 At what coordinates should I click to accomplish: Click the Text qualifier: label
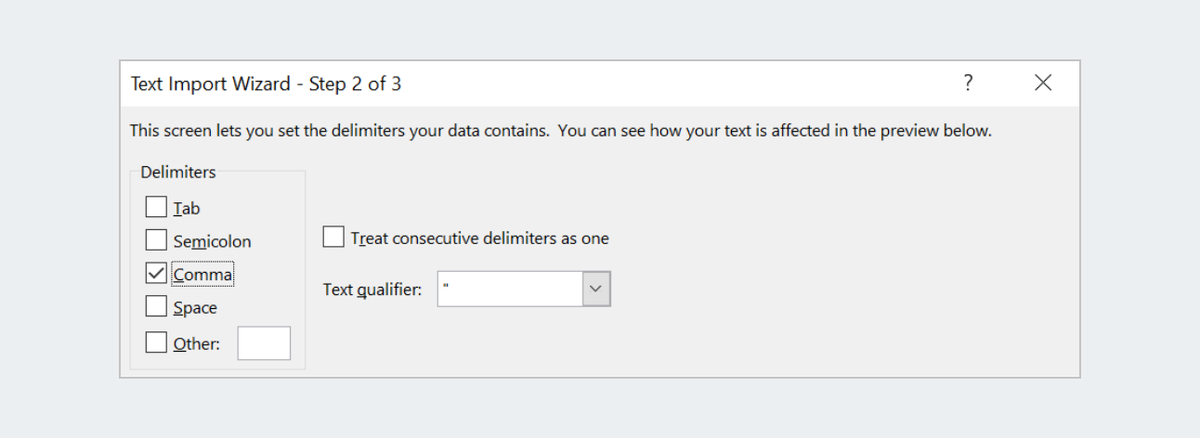[372, 290]
